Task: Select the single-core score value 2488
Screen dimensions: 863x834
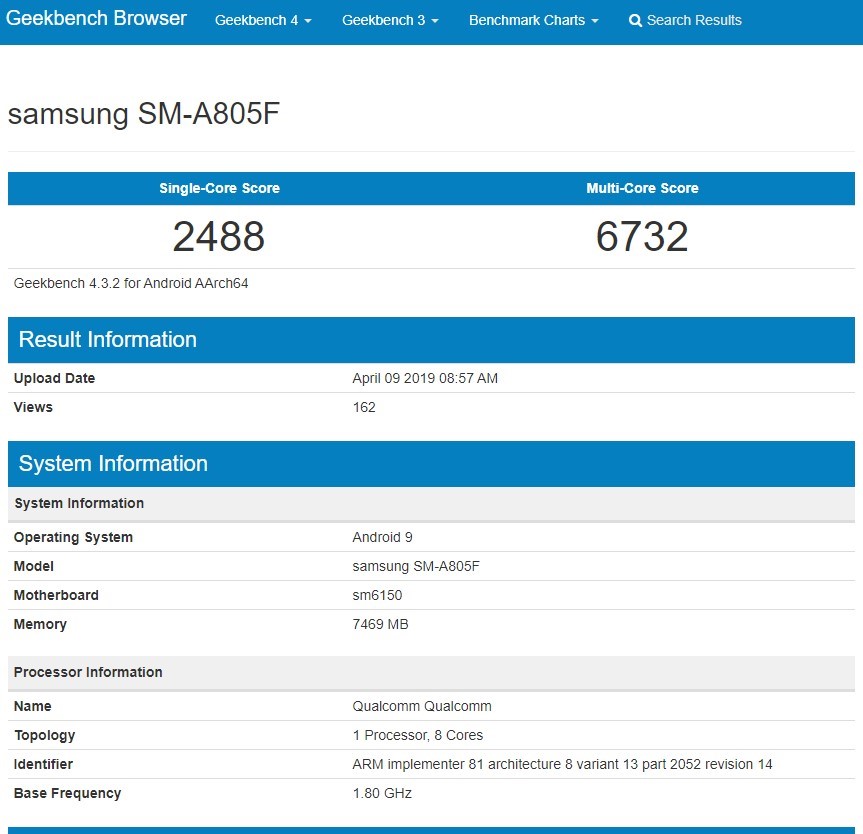Action: coord(219,237)
